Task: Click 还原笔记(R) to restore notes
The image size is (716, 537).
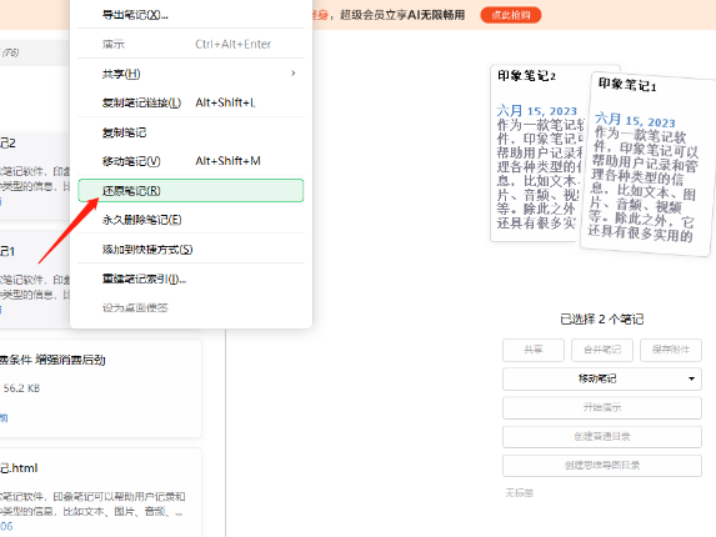Action: (191, 190)
